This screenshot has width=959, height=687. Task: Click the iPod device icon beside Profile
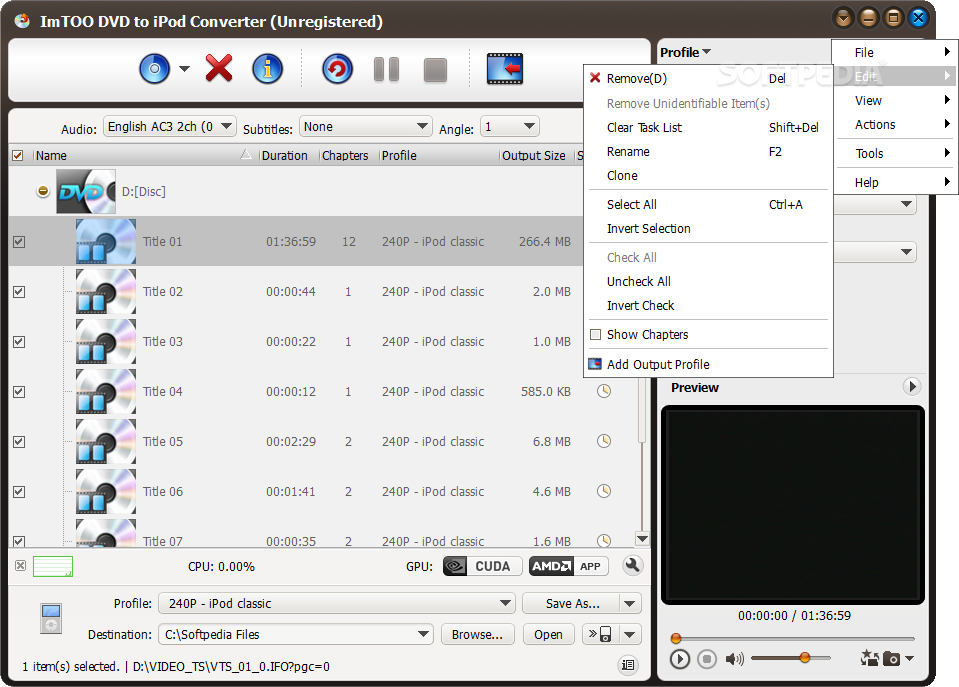(x=51, y=618)
